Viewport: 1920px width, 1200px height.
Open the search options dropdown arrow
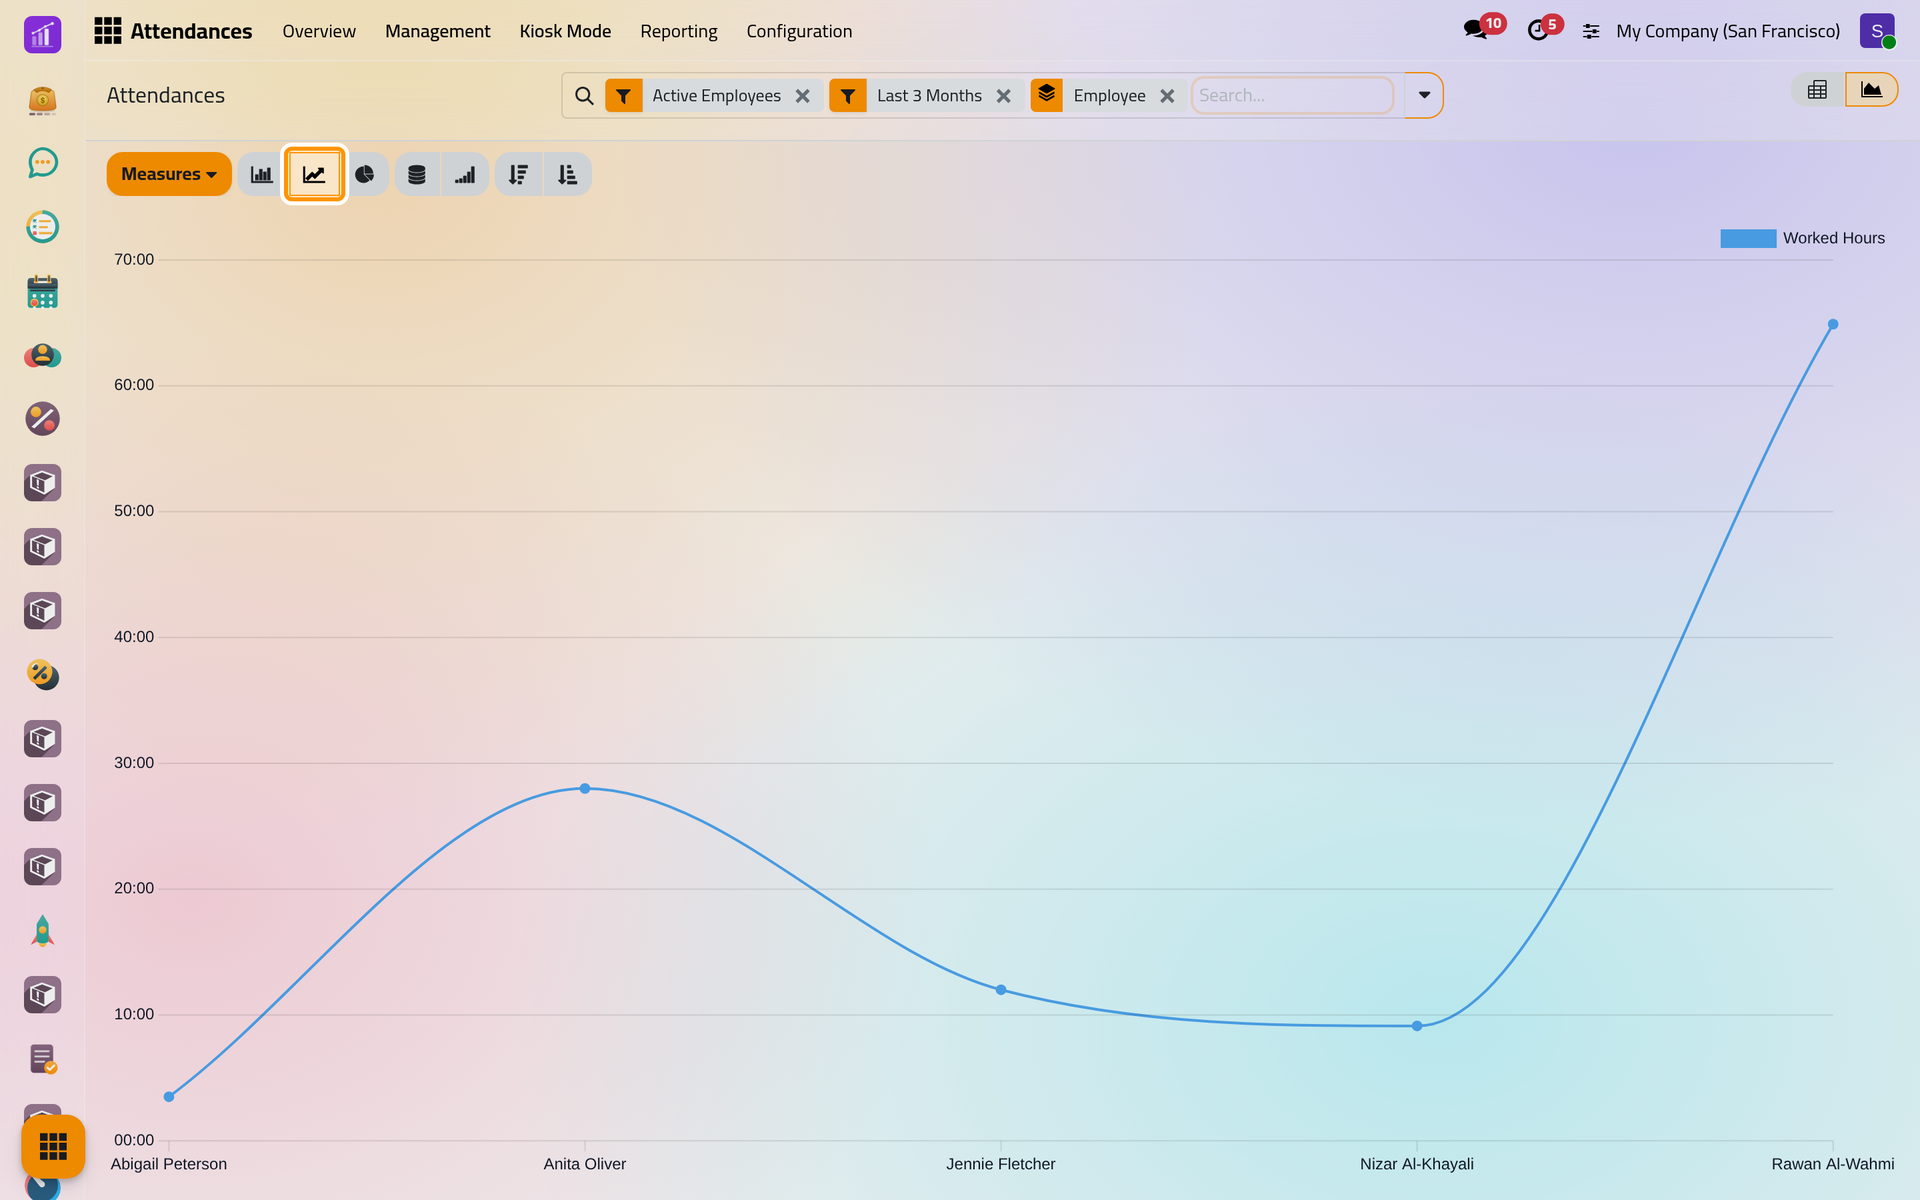point(1424,95)
